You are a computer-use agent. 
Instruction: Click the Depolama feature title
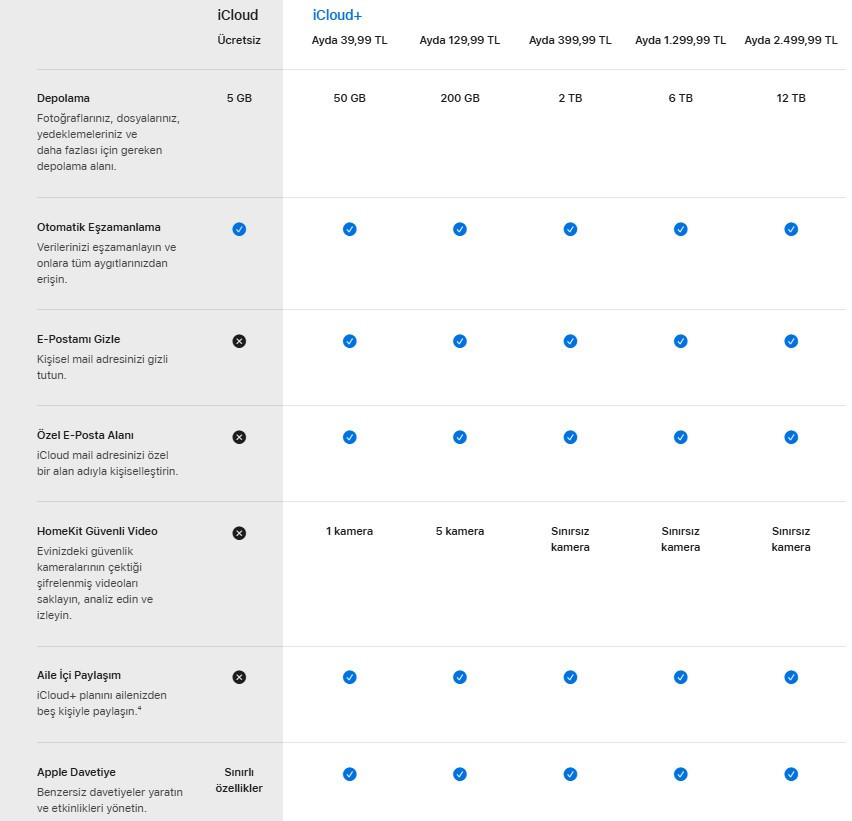pyautogui.click(x=63, y=98)
